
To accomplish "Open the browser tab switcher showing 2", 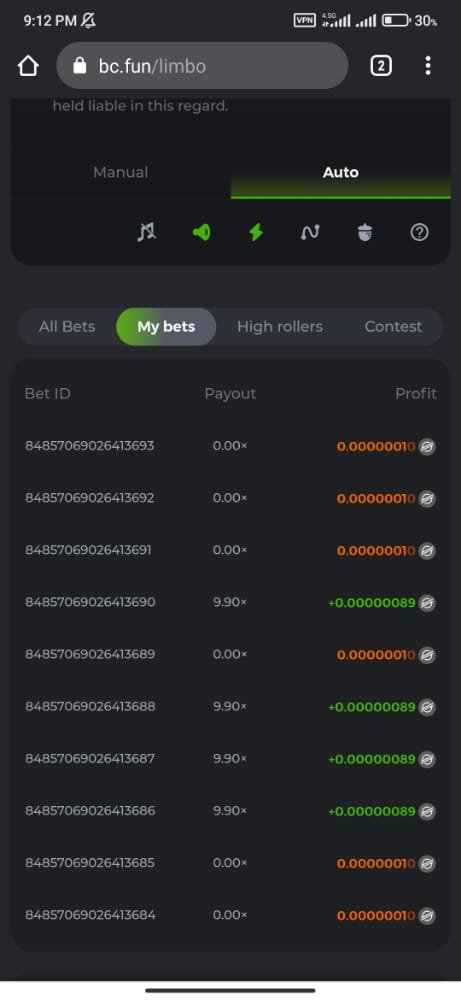I will 381,66.
